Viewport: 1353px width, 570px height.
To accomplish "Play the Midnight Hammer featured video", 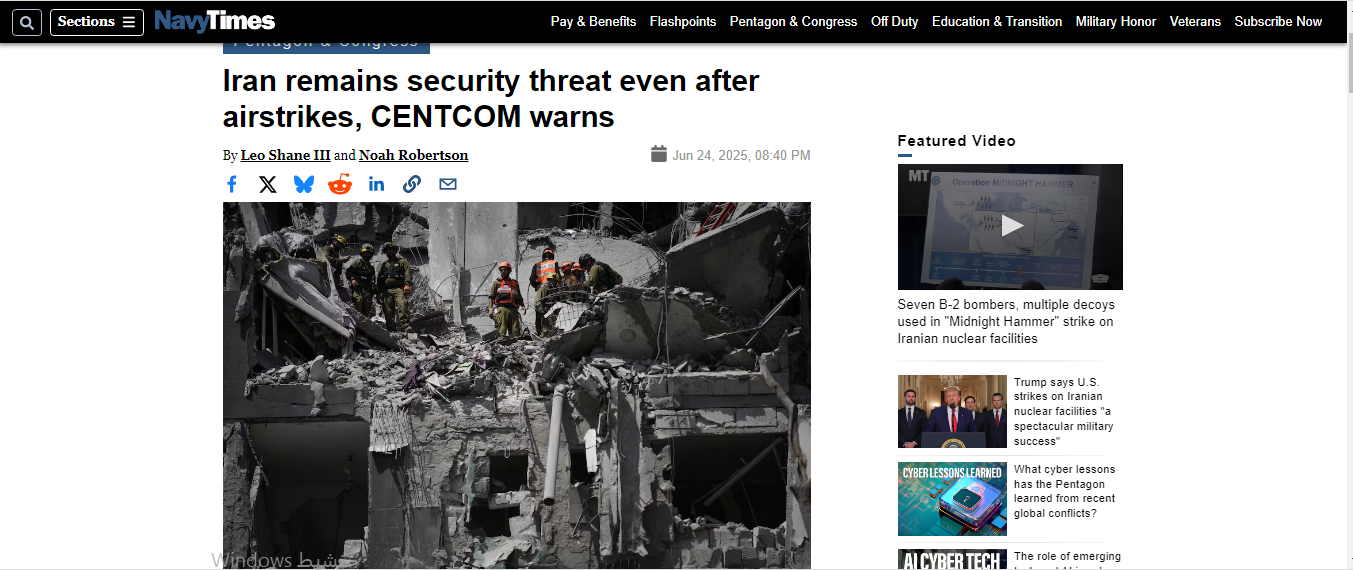I will [x=1010, y=227].
